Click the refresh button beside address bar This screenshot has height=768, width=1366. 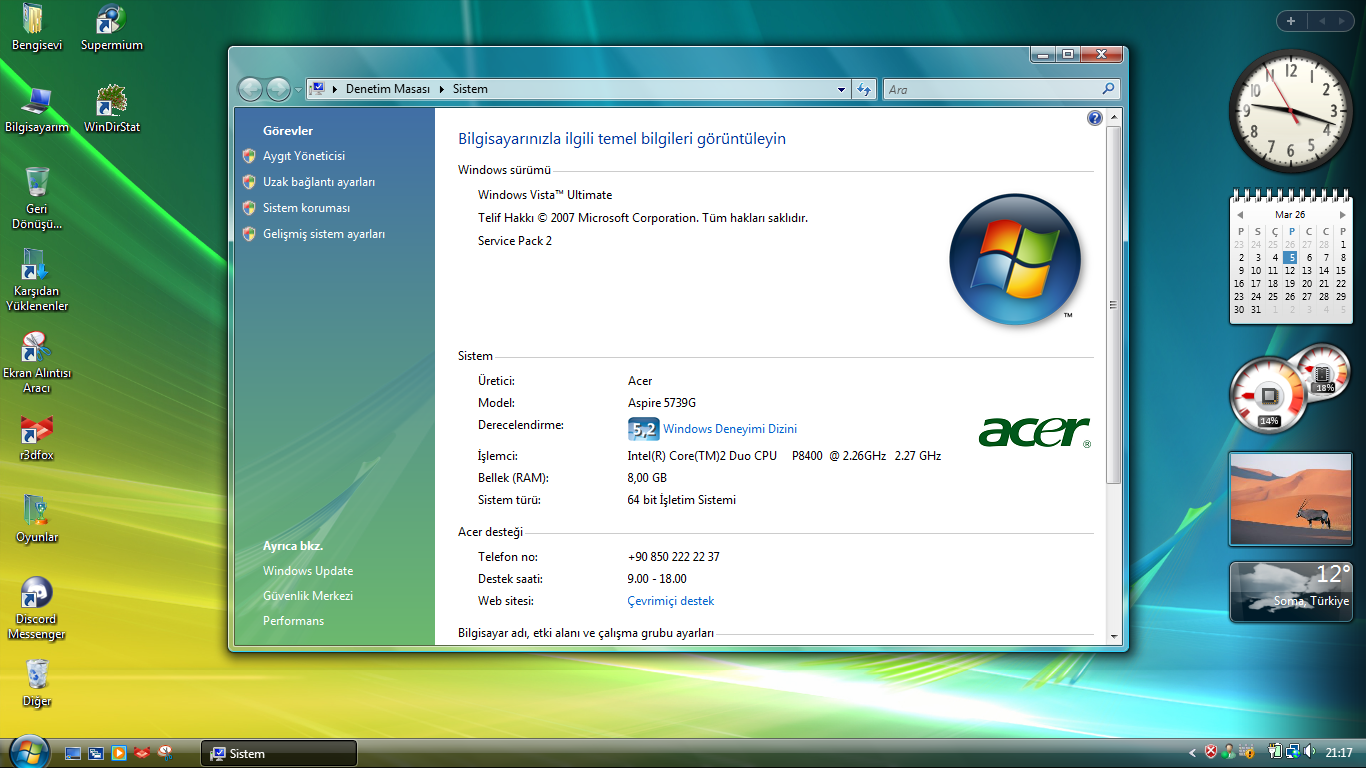pyautogui.click(x=865, y=89)
